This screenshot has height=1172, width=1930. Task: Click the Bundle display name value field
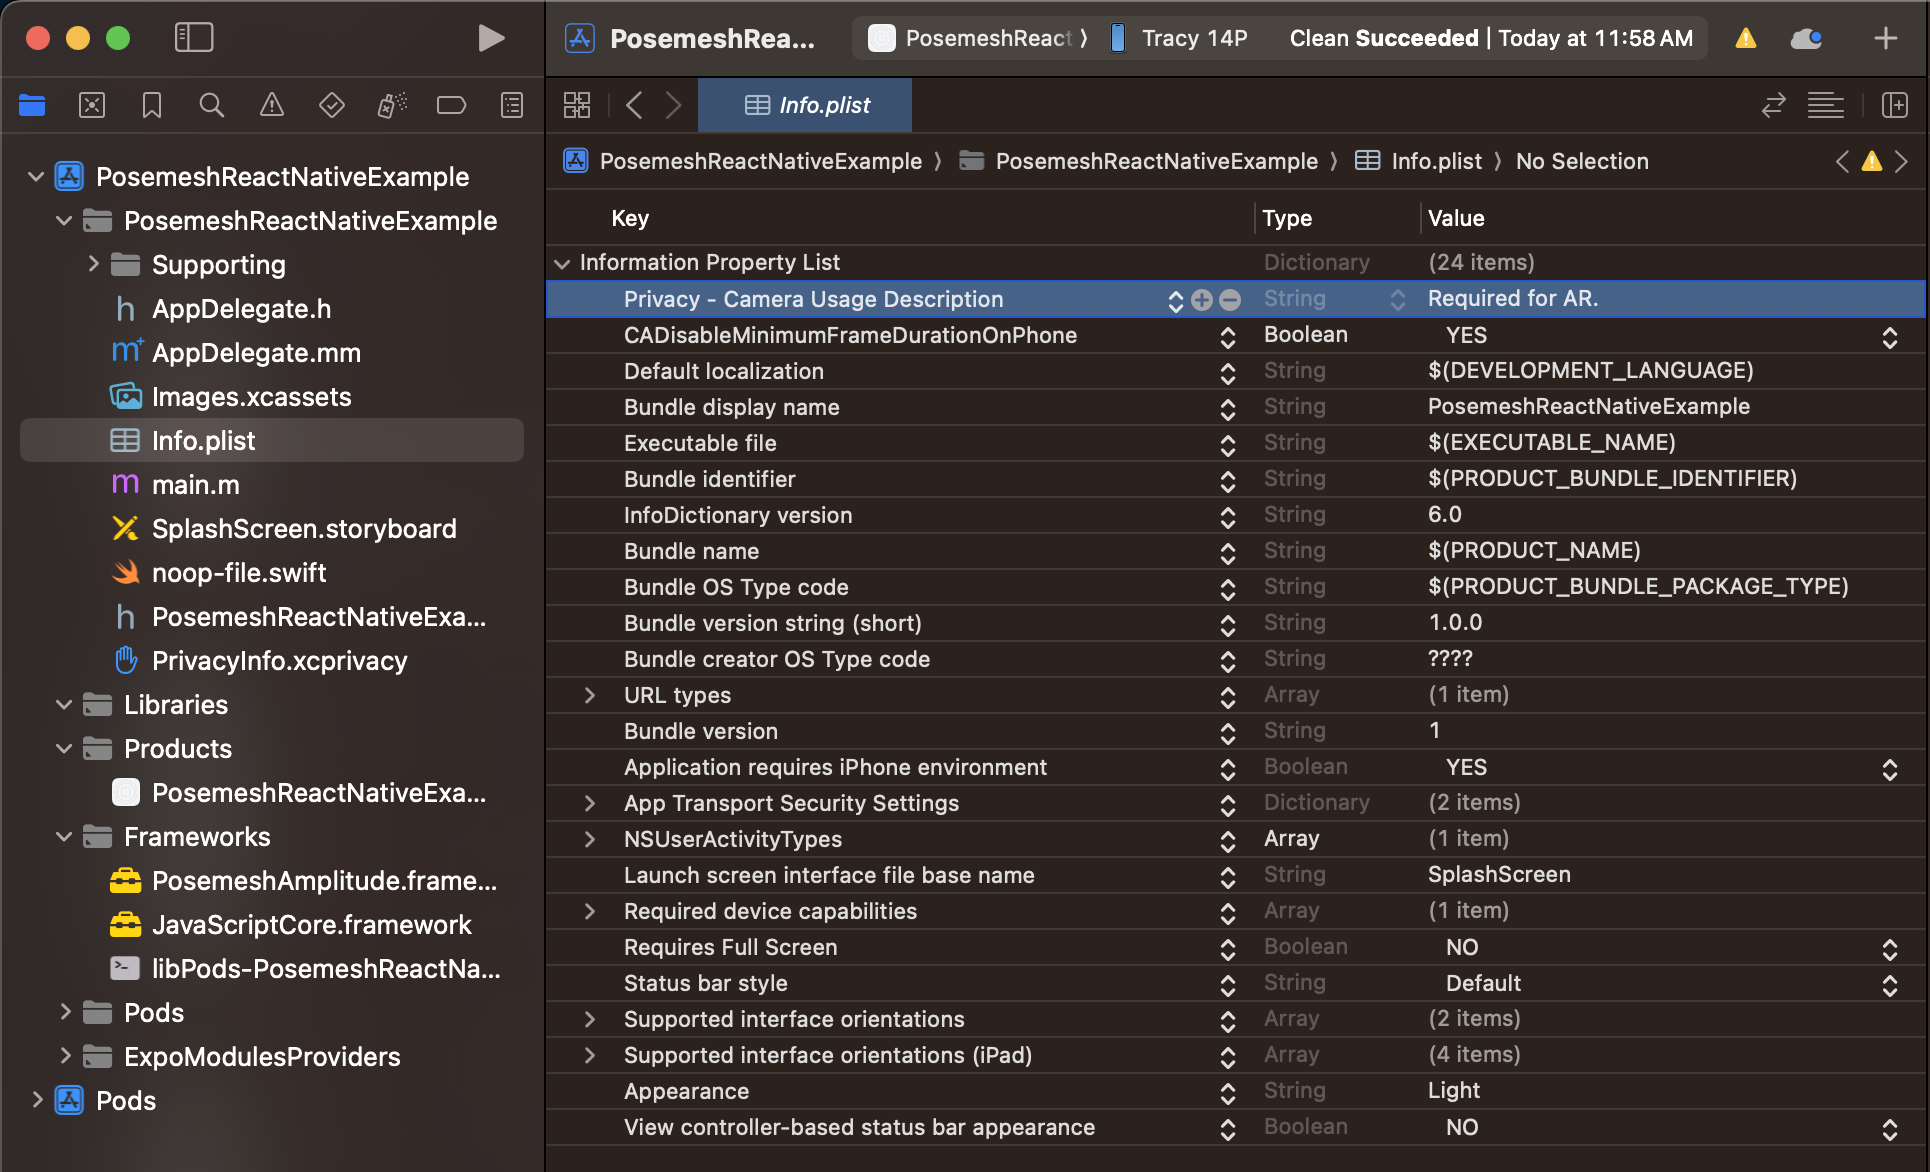[1588, 407]
